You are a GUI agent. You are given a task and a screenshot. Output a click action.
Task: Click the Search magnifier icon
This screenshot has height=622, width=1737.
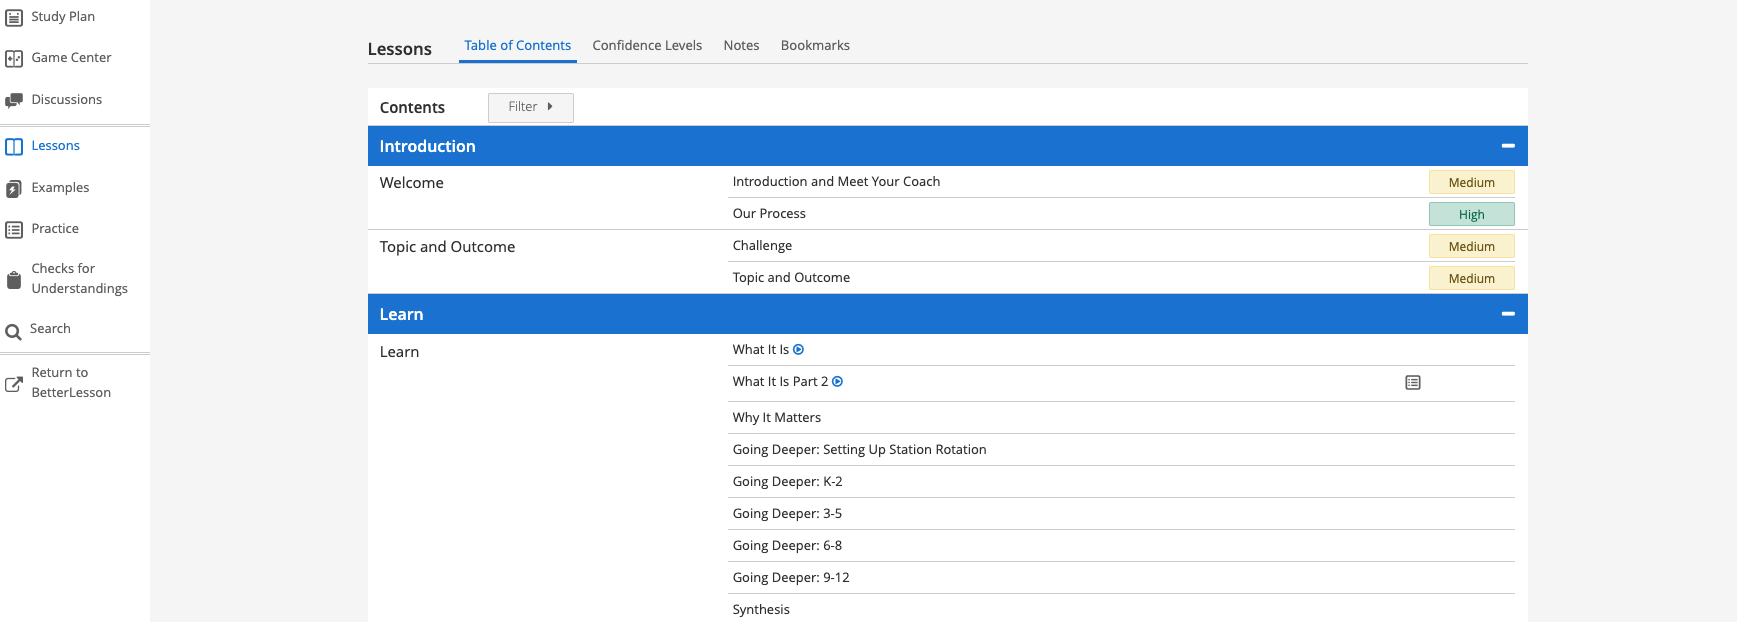[x=14, y=332]
